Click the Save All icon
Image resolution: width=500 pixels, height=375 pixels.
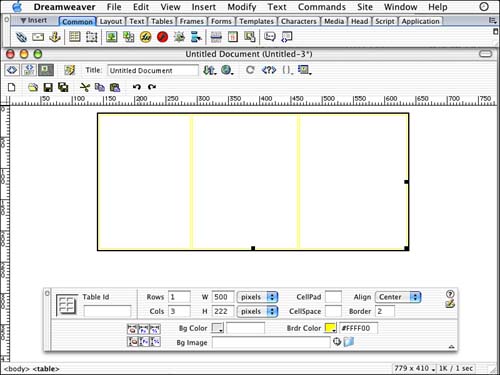tap(63, 87)
